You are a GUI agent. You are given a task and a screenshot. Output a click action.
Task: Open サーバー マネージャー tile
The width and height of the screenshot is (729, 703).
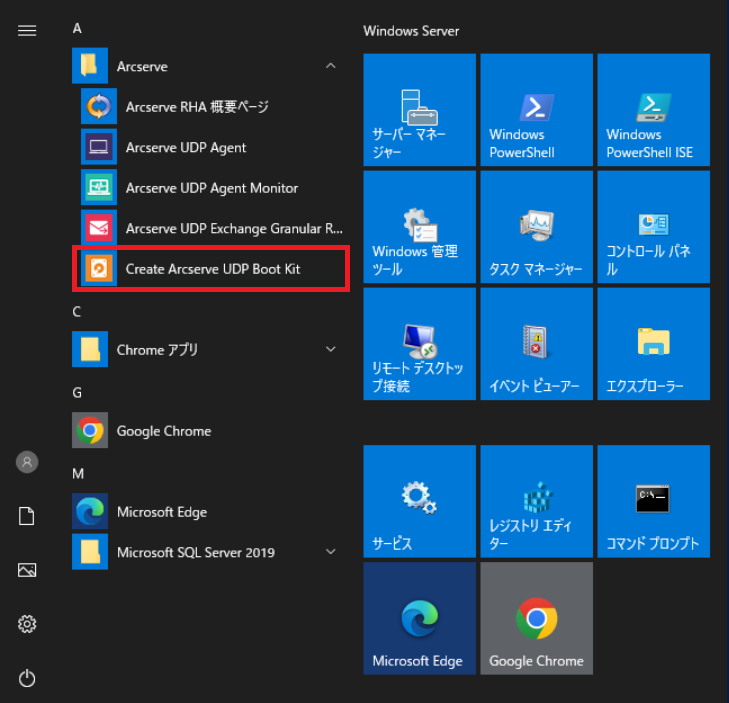pos(419,110)
